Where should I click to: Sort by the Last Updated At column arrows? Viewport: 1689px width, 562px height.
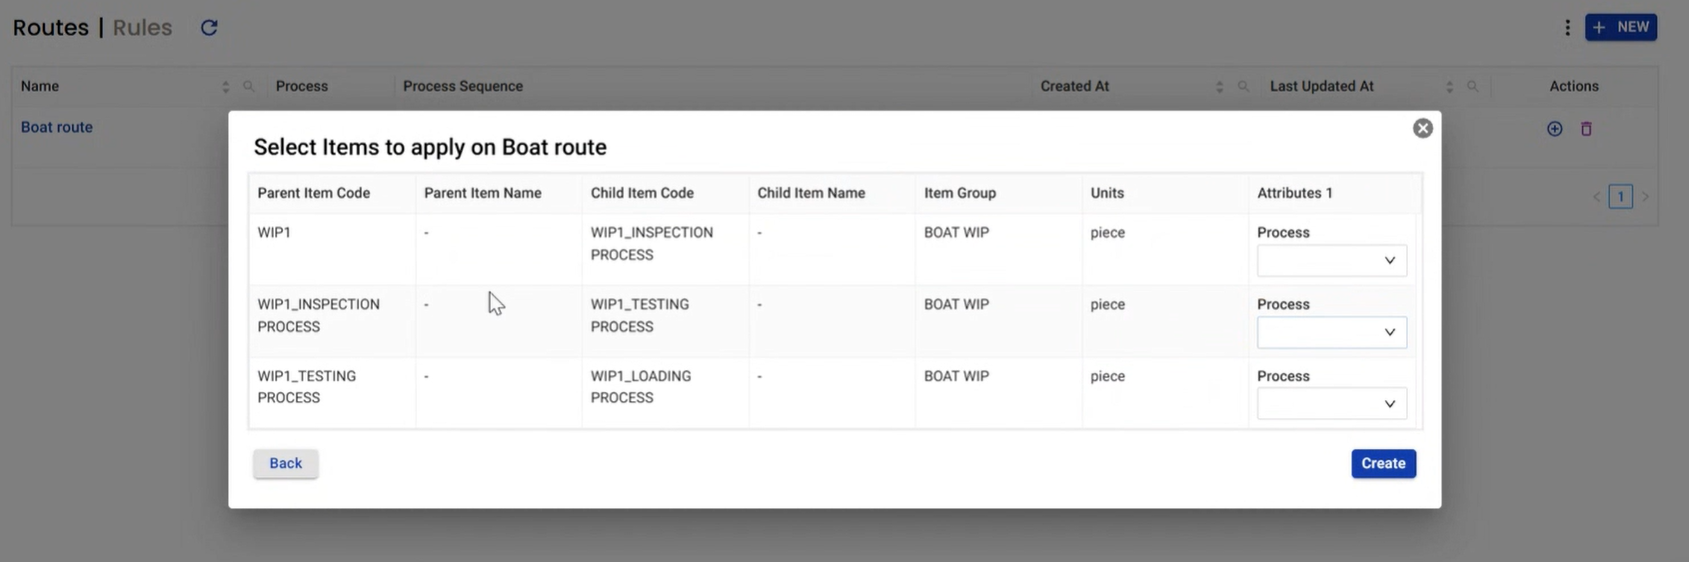pos(1449,87)
